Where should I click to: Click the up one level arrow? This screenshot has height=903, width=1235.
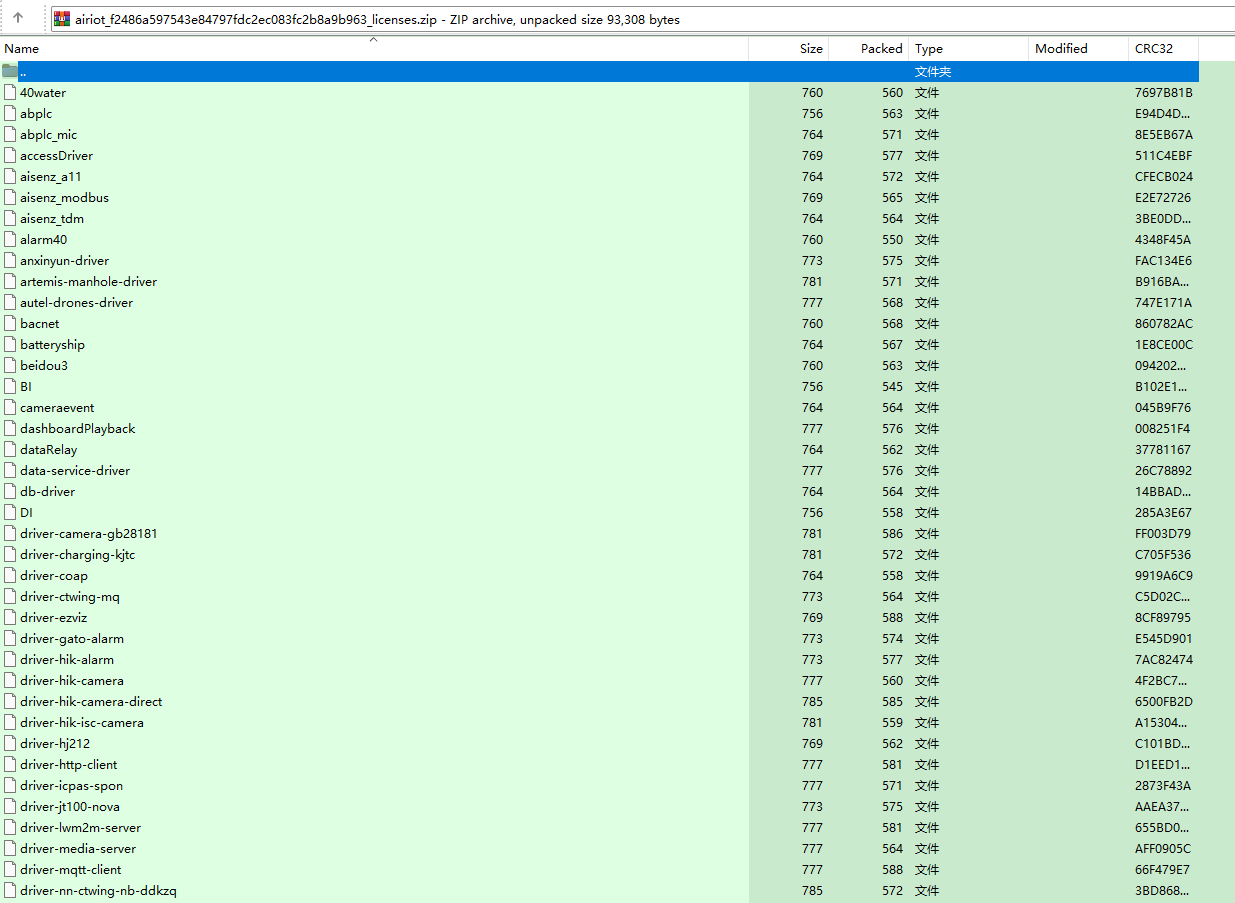[18, 18]
